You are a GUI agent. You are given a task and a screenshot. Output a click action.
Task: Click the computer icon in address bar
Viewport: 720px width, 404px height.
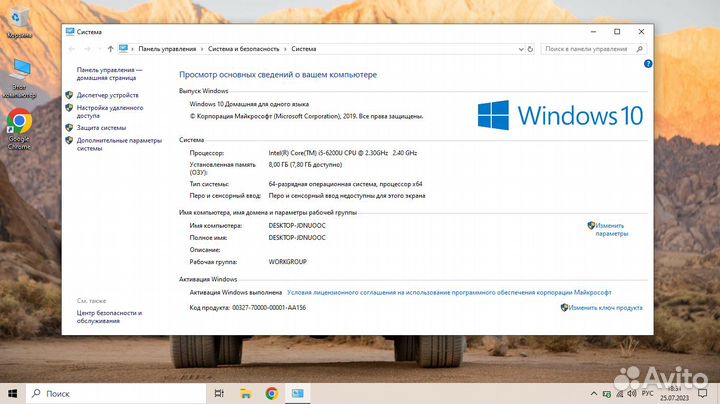pyautogui.click(x=123, y=49)
